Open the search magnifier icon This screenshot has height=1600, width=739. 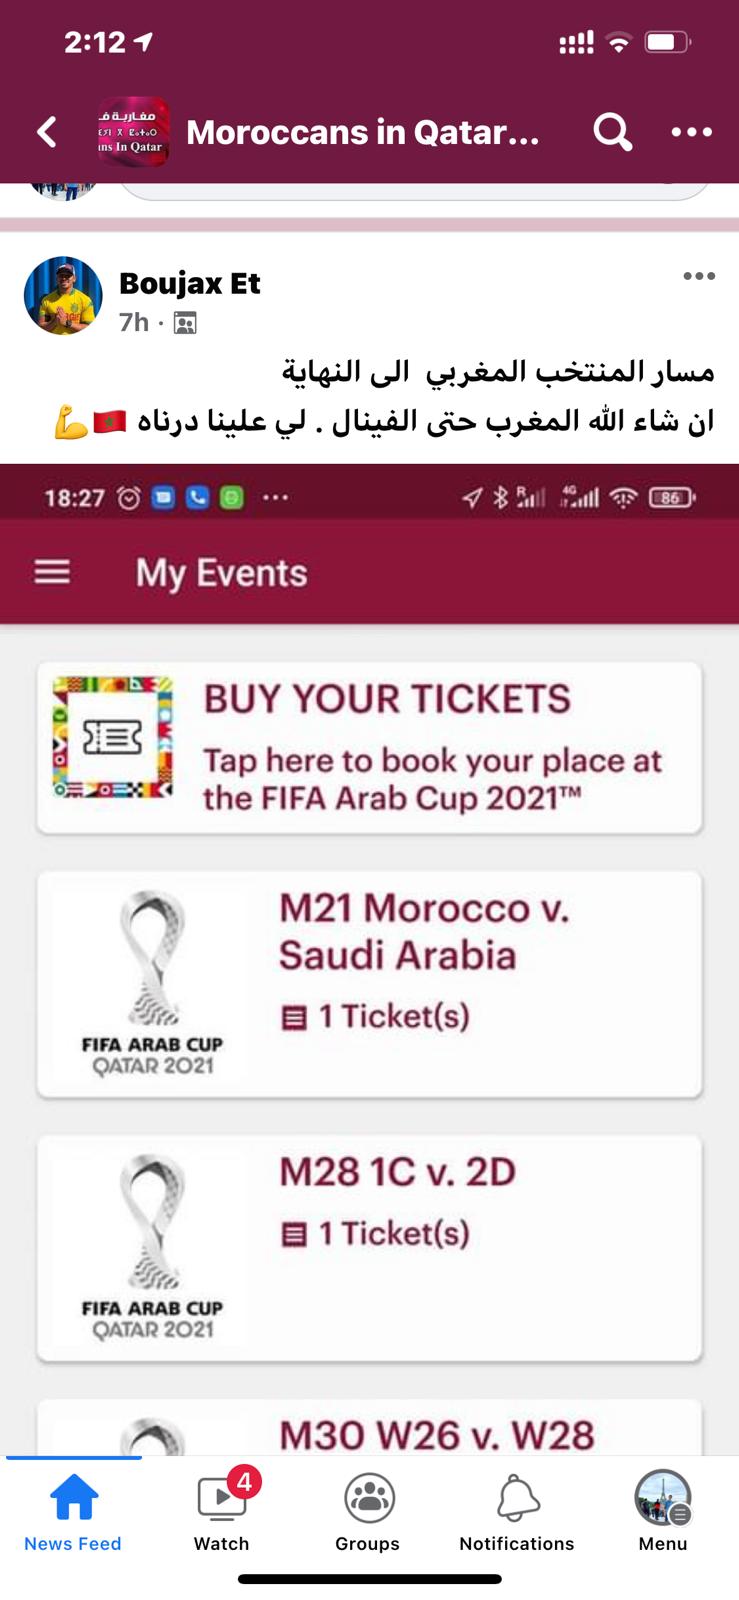pos(612,131)
